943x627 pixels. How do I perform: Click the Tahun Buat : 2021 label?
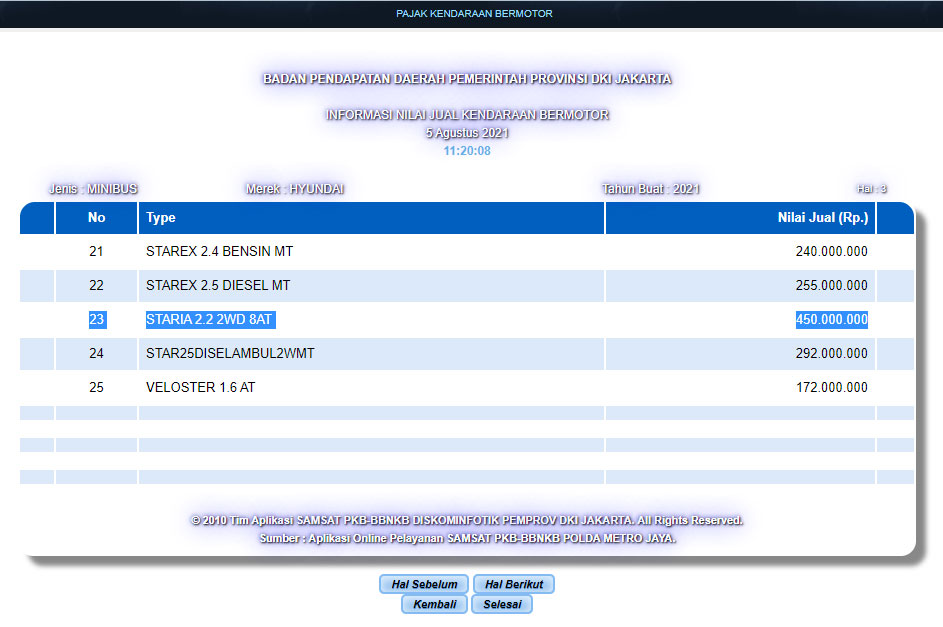click(x=651, y=189)
